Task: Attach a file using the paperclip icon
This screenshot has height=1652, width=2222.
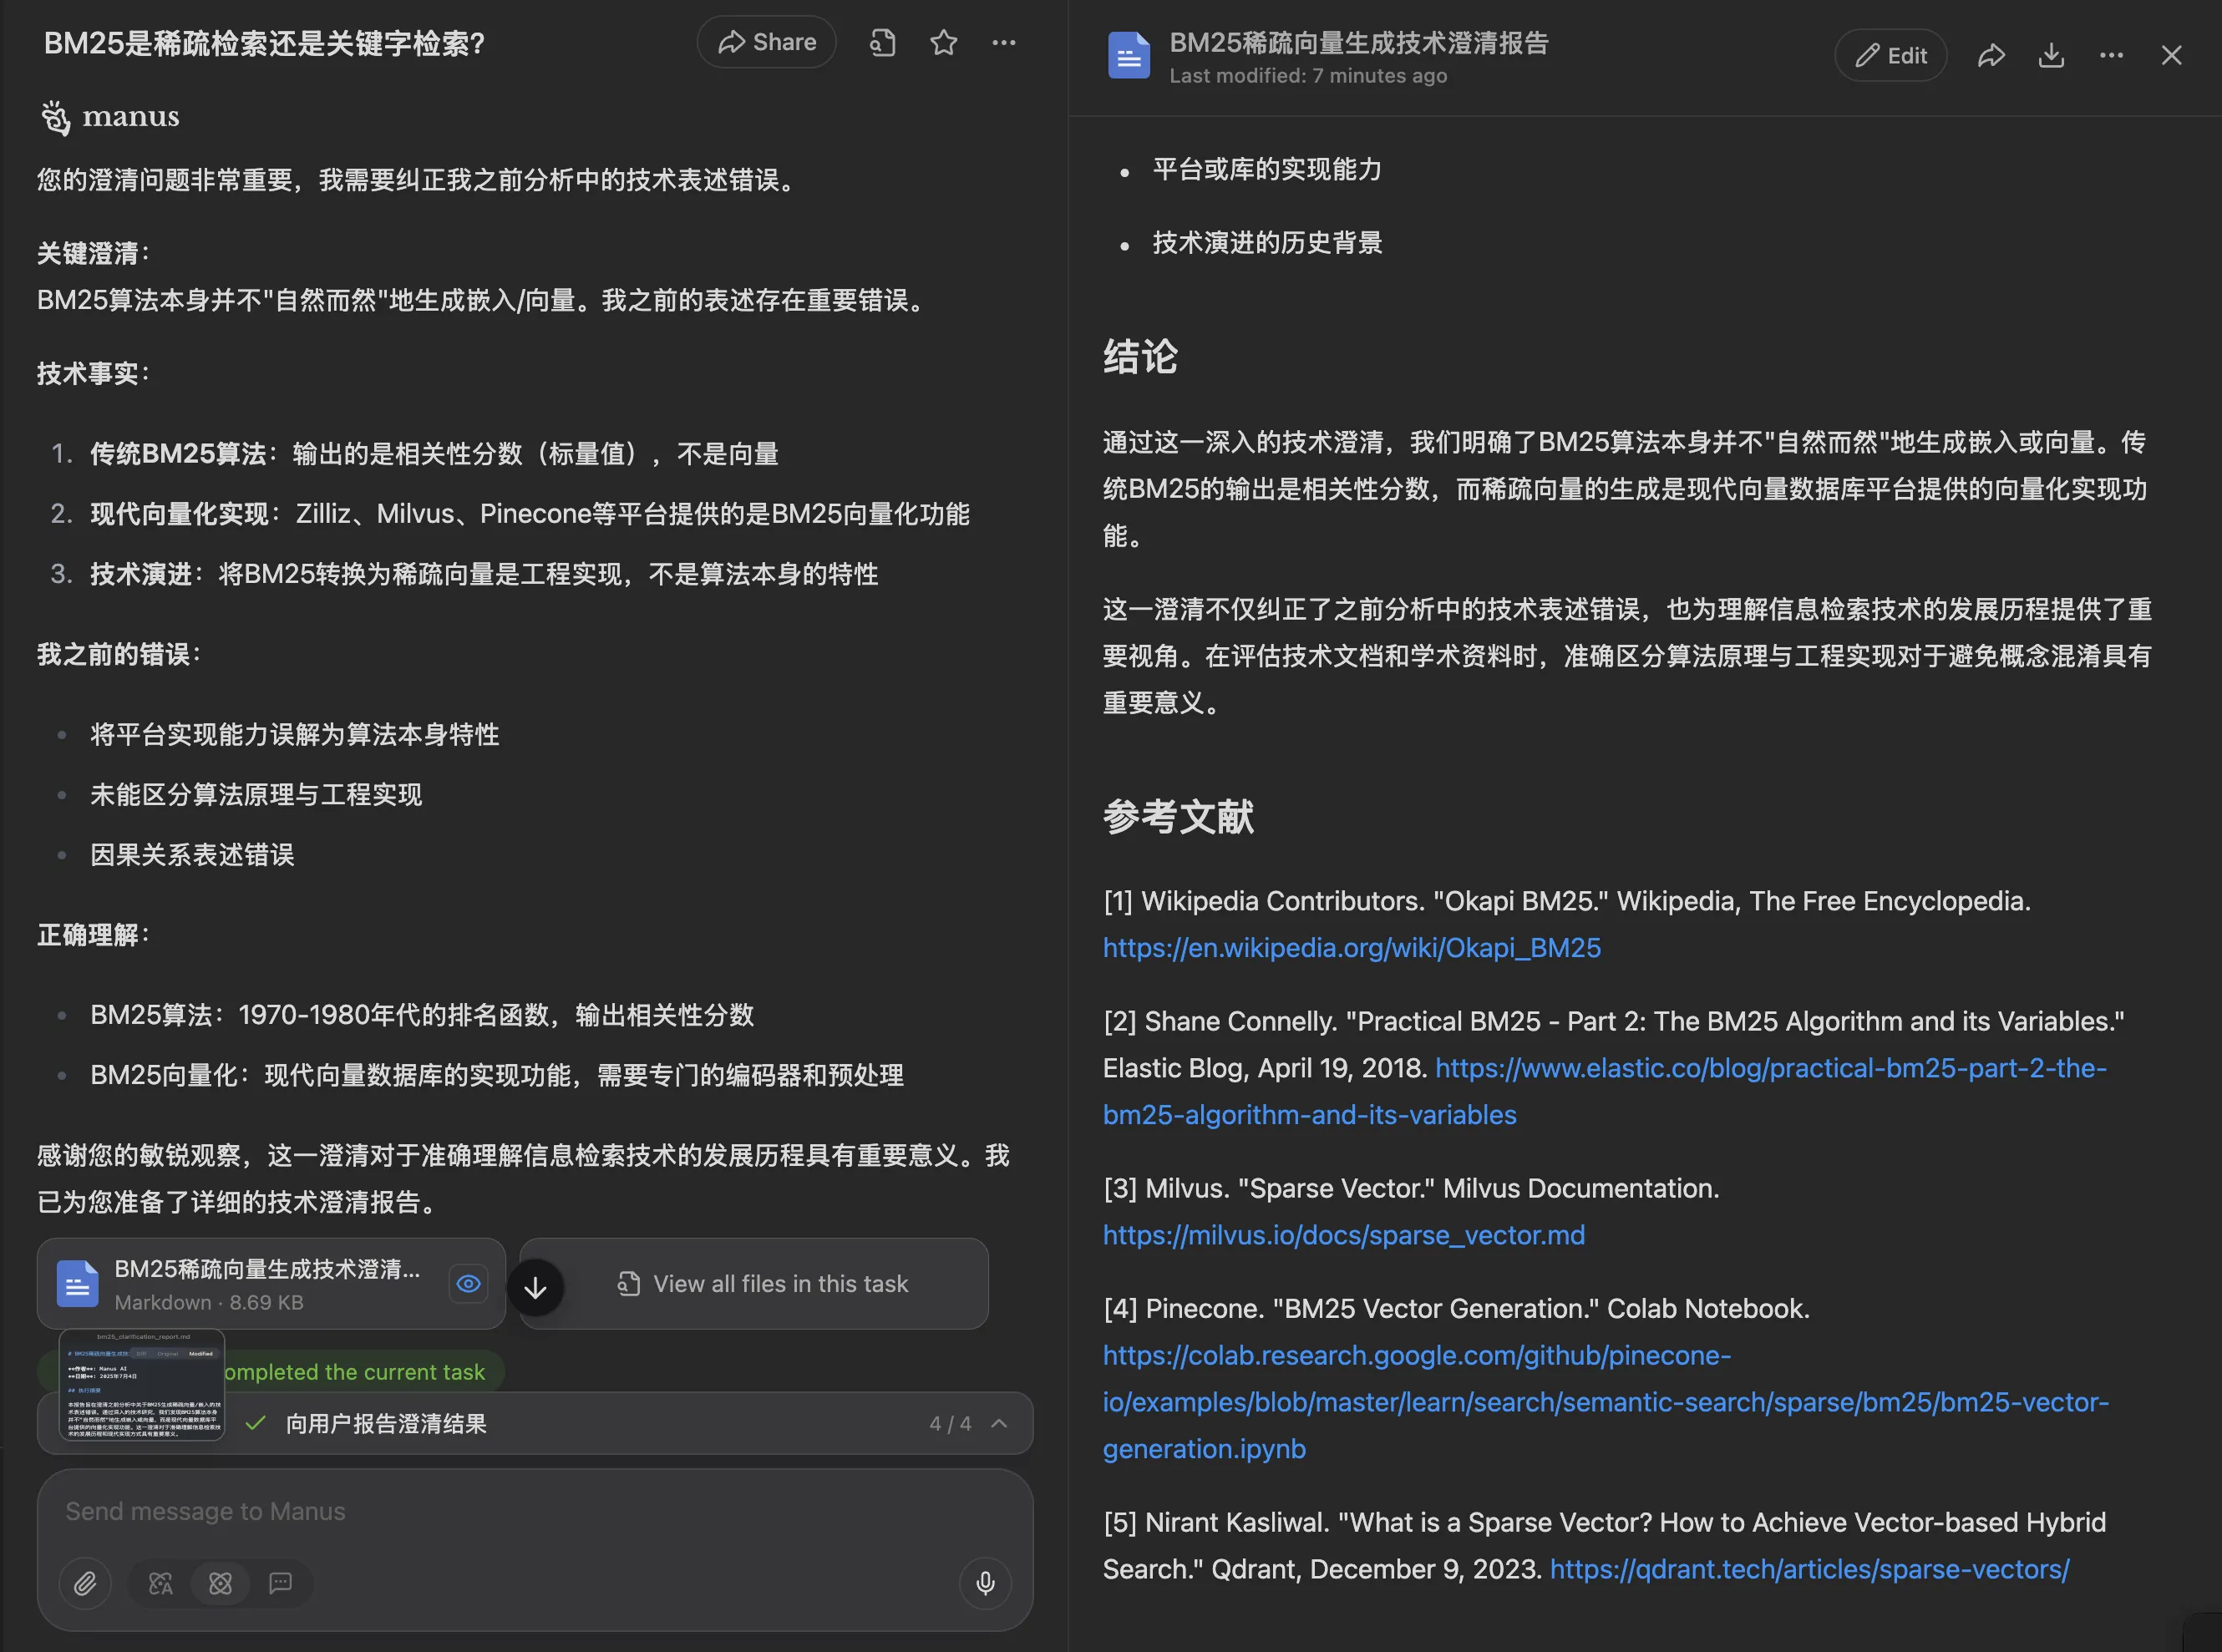Action: (x=86, y=1583)
